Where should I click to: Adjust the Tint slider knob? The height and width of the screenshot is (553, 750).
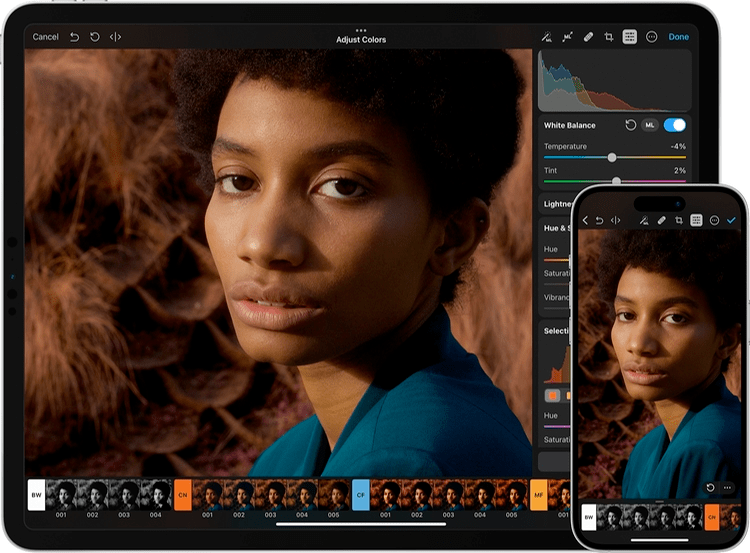[x=617, y=181]
